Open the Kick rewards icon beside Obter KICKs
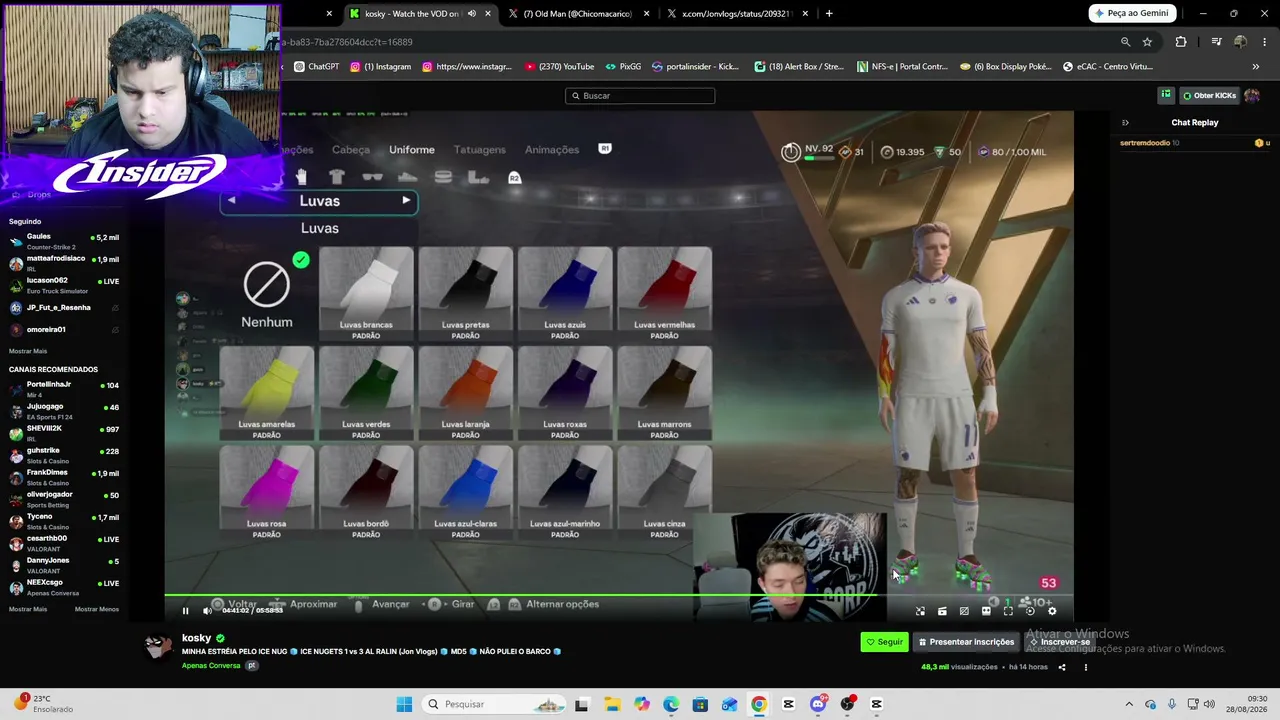Screen dimensions: 1280x720 1166,95
